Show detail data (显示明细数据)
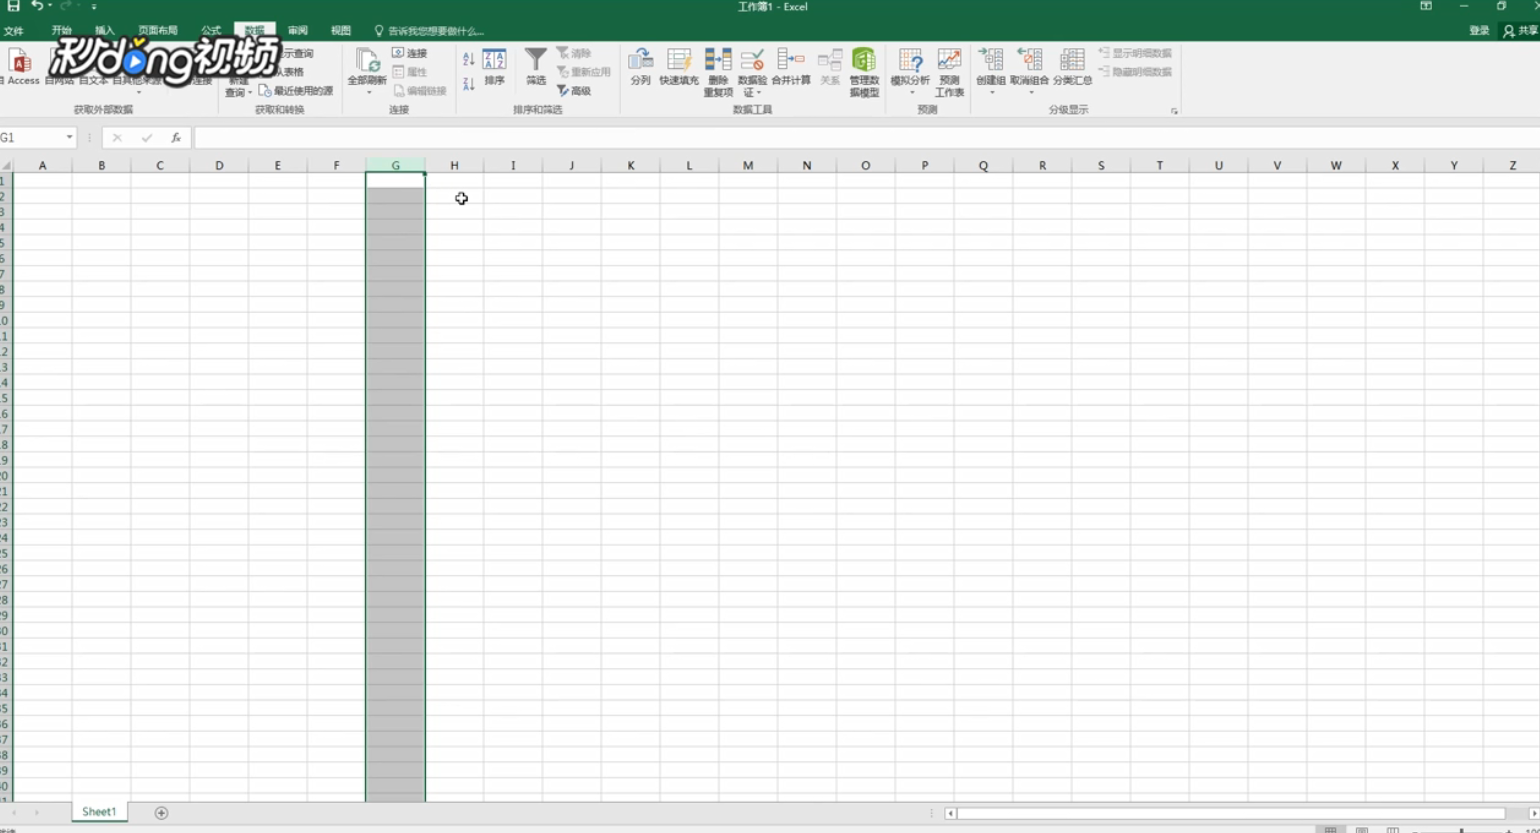Screen dimensions: 1540x833 click(x=1135, y=53)
